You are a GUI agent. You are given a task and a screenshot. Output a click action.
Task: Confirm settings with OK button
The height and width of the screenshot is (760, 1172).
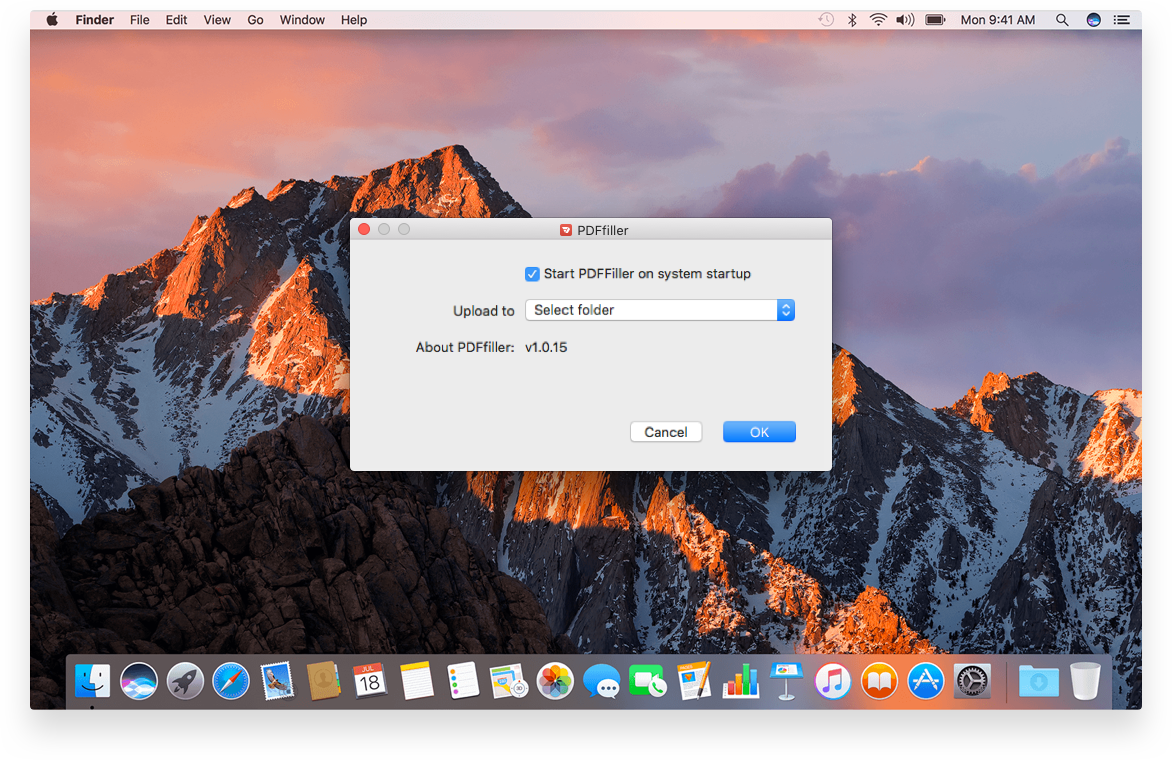click(x=759, y=432)
